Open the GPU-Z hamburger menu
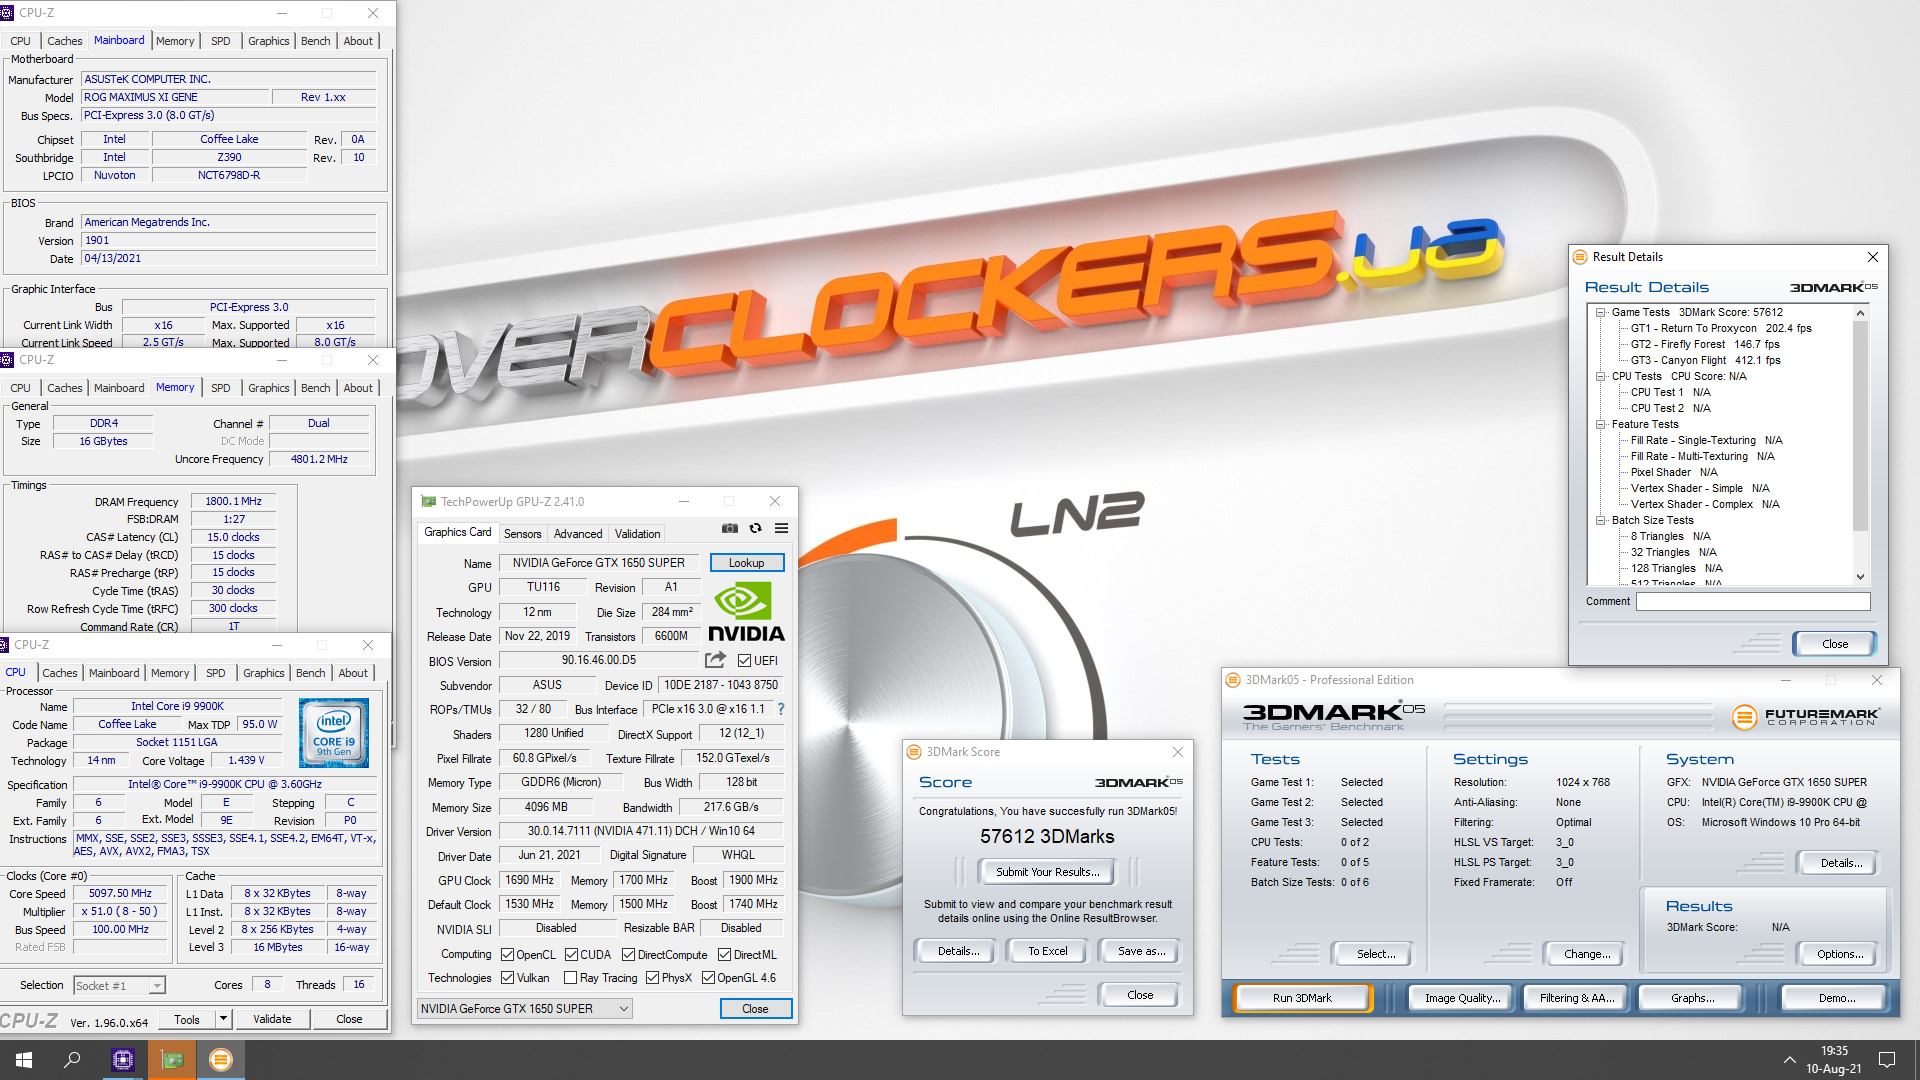The width and height of the screenshot is (1920, 1080). click(x=781, y=528)
